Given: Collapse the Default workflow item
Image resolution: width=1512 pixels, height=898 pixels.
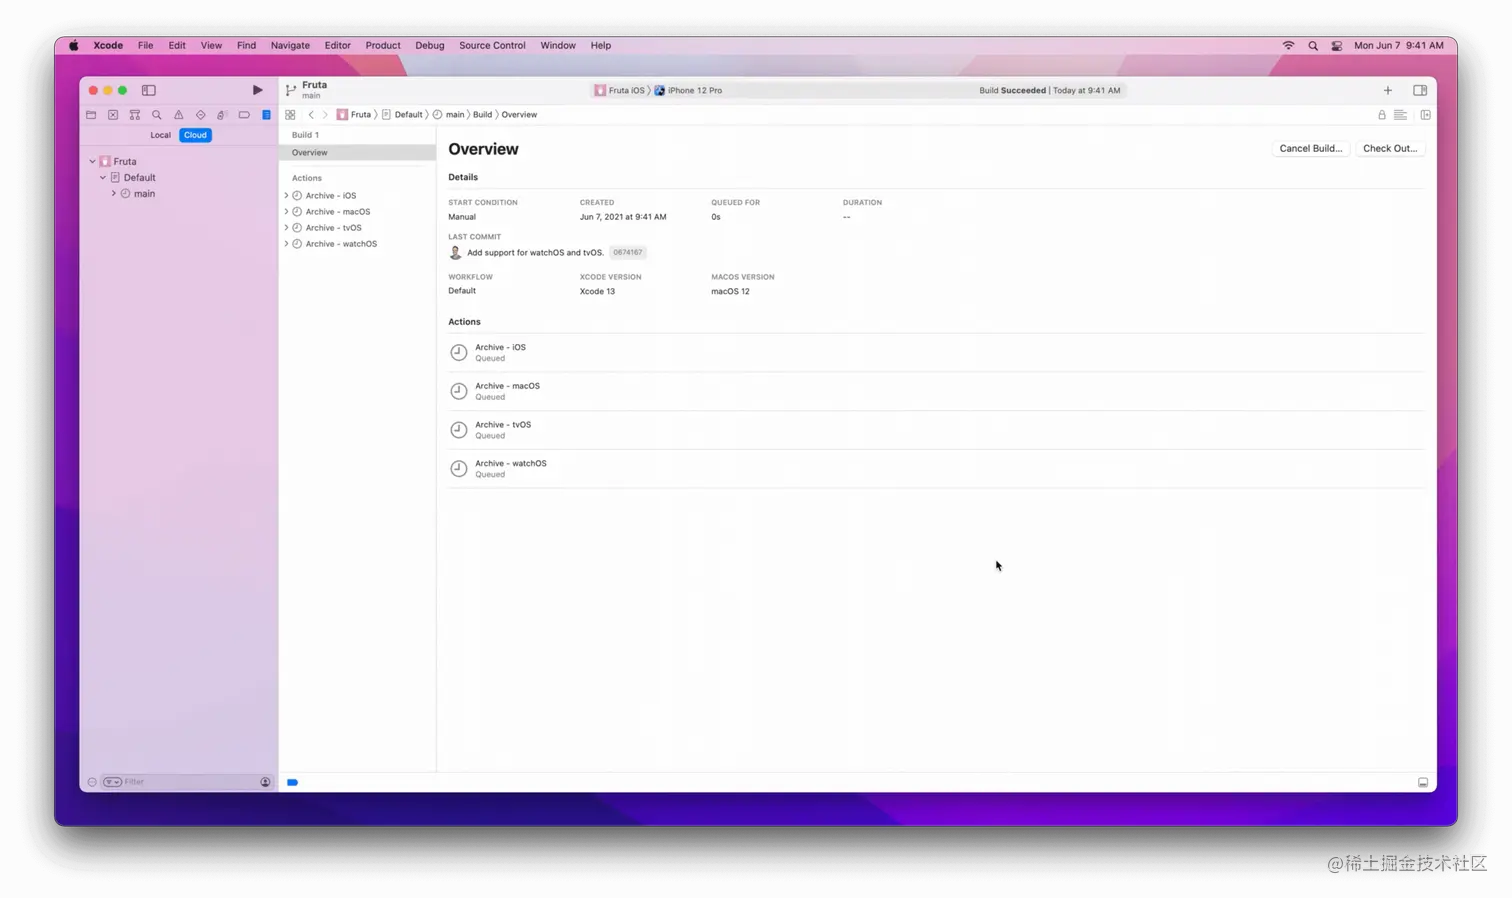Looking at the screenshot, I should [103, 177].
